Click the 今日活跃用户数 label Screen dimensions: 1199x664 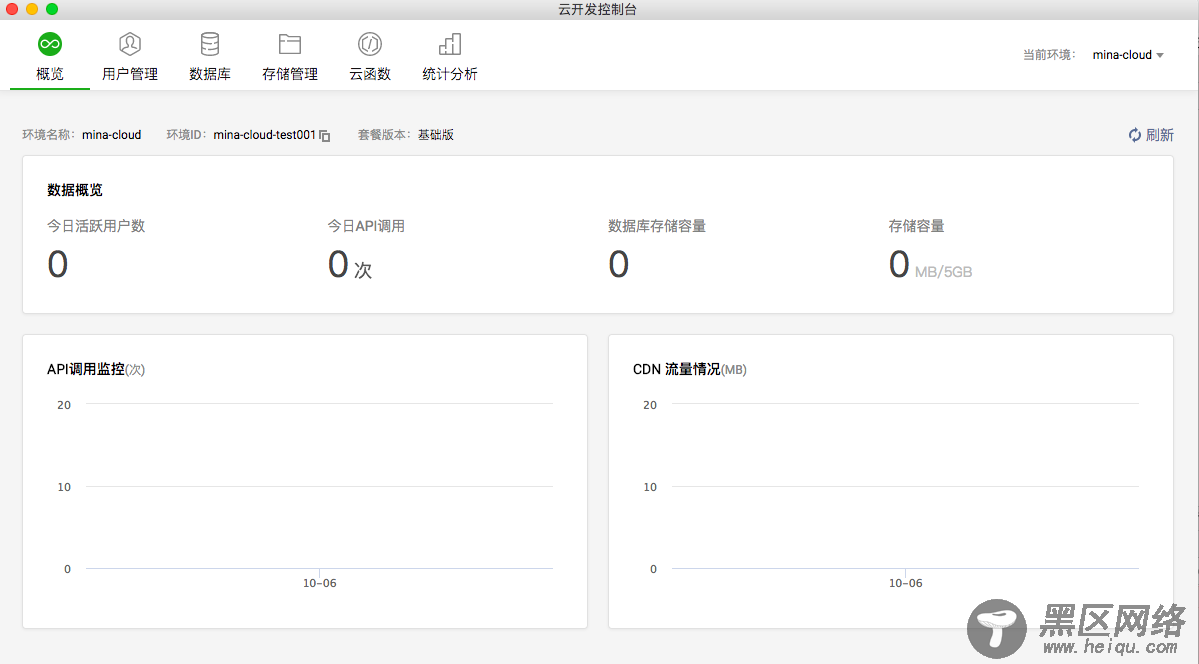pyautogui.click(x=96, y=226)
